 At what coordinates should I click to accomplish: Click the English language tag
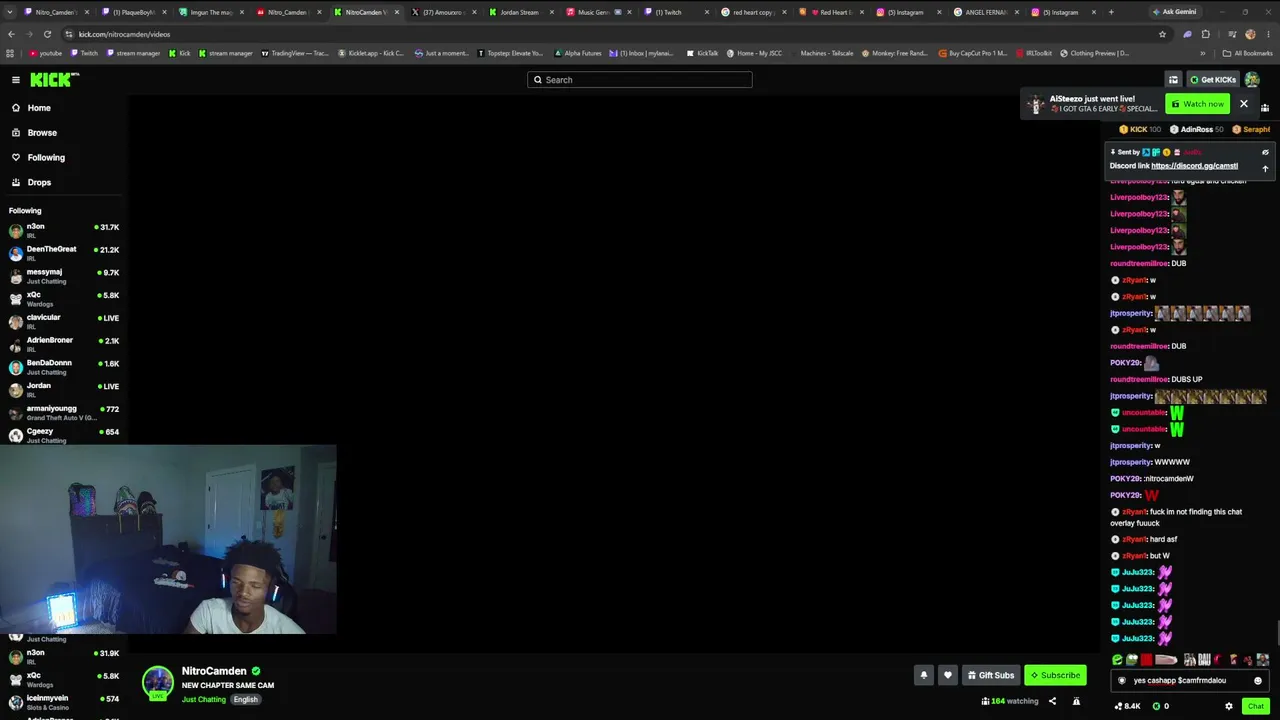(246, 700)
